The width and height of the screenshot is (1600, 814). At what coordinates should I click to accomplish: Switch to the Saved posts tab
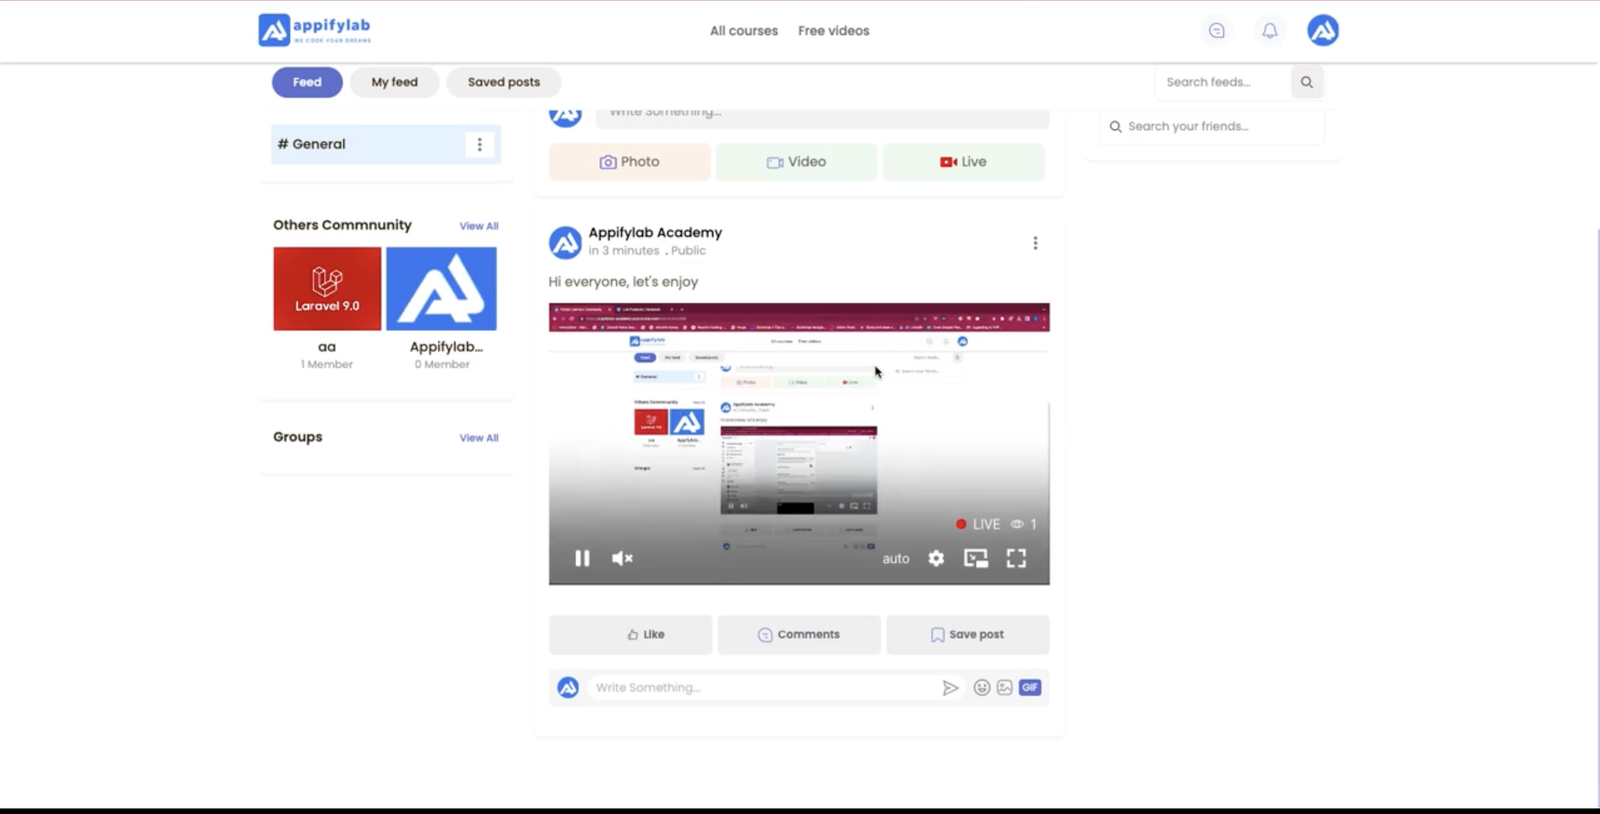503,82
